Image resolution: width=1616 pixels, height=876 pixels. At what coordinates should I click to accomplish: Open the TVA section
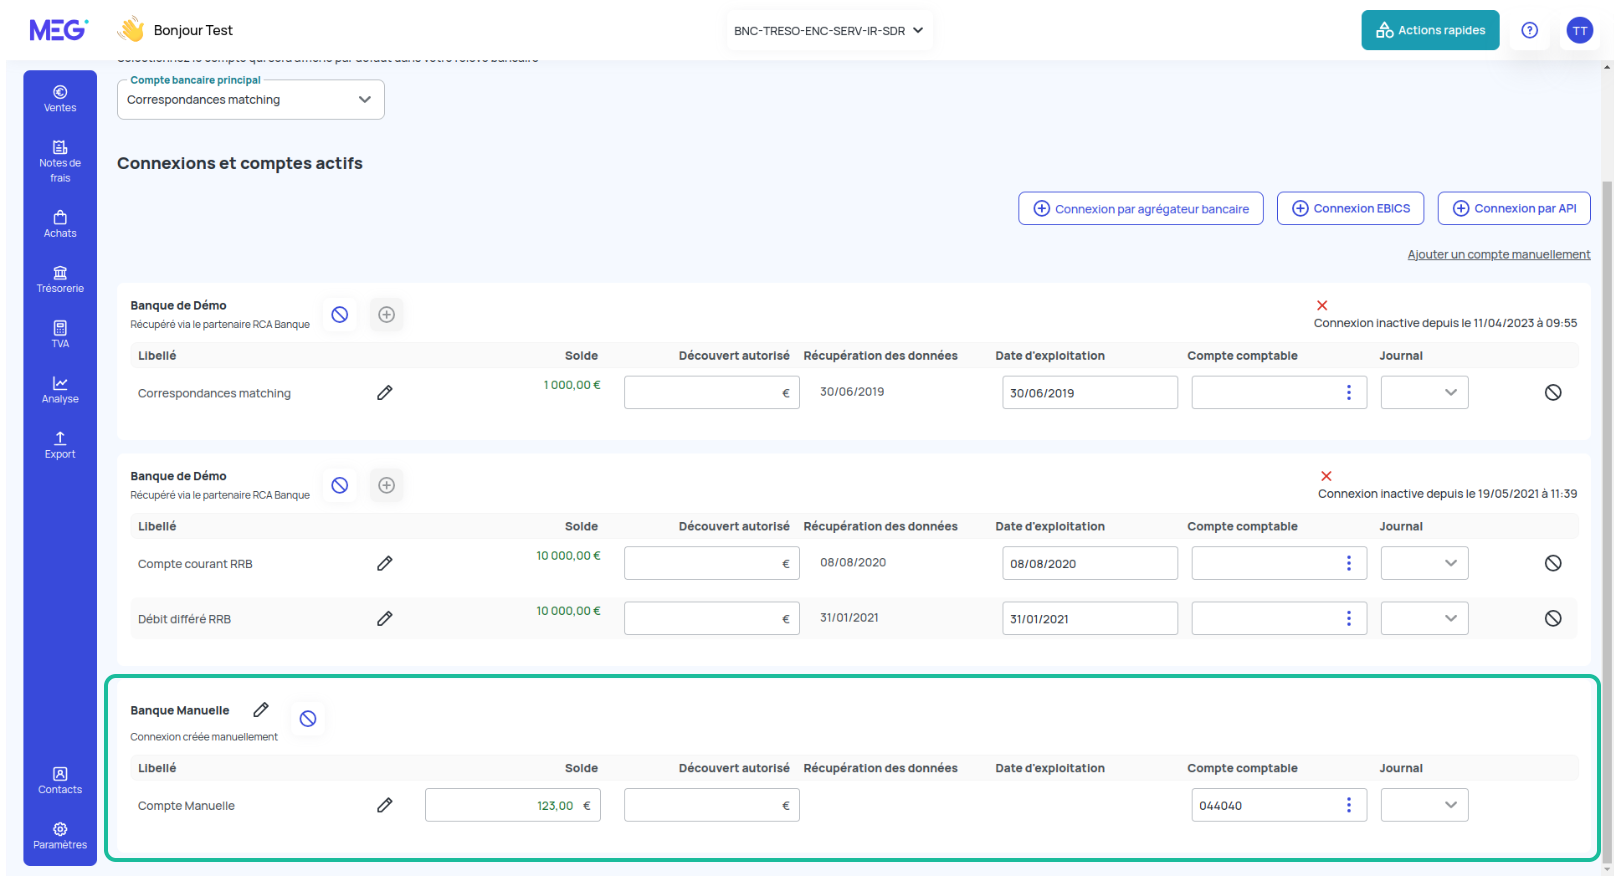tap(60, 334)
